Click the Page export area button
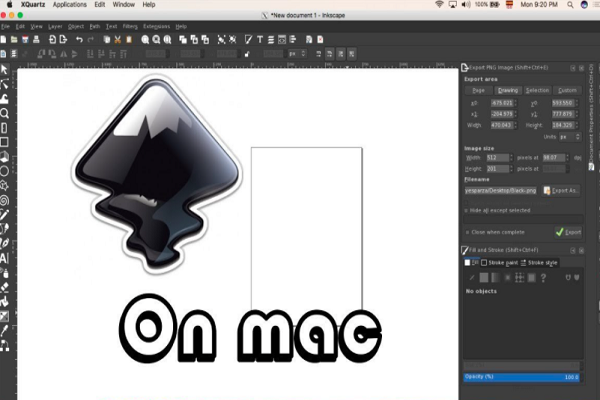The image size is (600, 400). pyautogui.click(x=478, y=90)
